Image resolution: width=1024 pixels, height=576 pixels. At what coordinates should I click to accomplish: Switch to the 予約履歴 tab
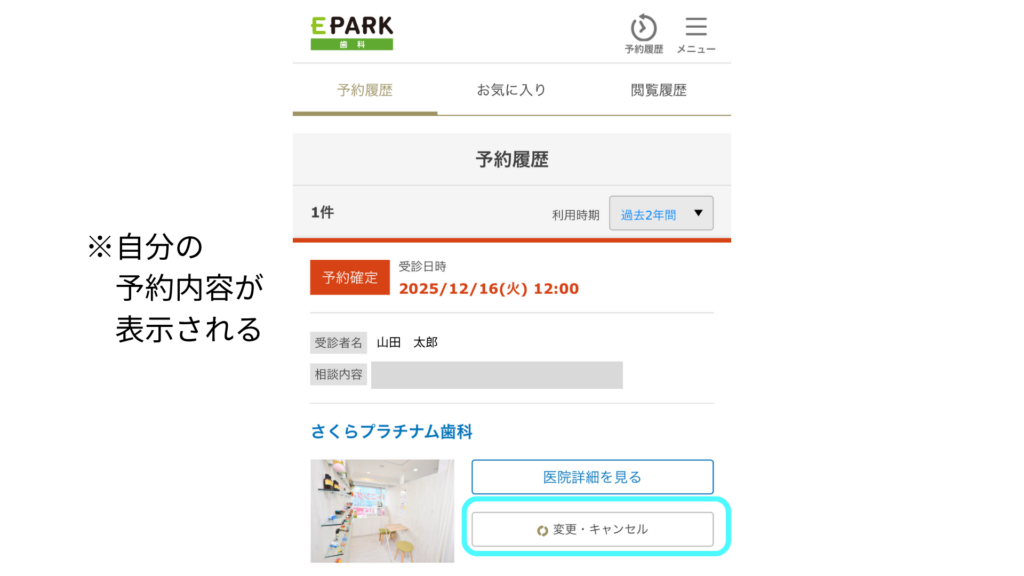[x=365, y=90]
